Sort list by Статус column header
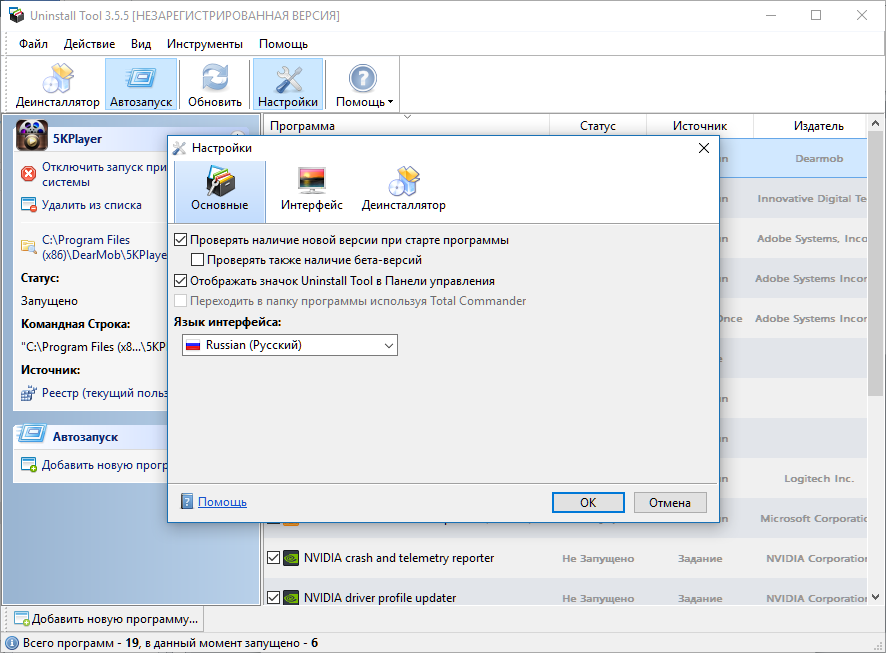The image size is (886, 653). (x=597, y=126)
